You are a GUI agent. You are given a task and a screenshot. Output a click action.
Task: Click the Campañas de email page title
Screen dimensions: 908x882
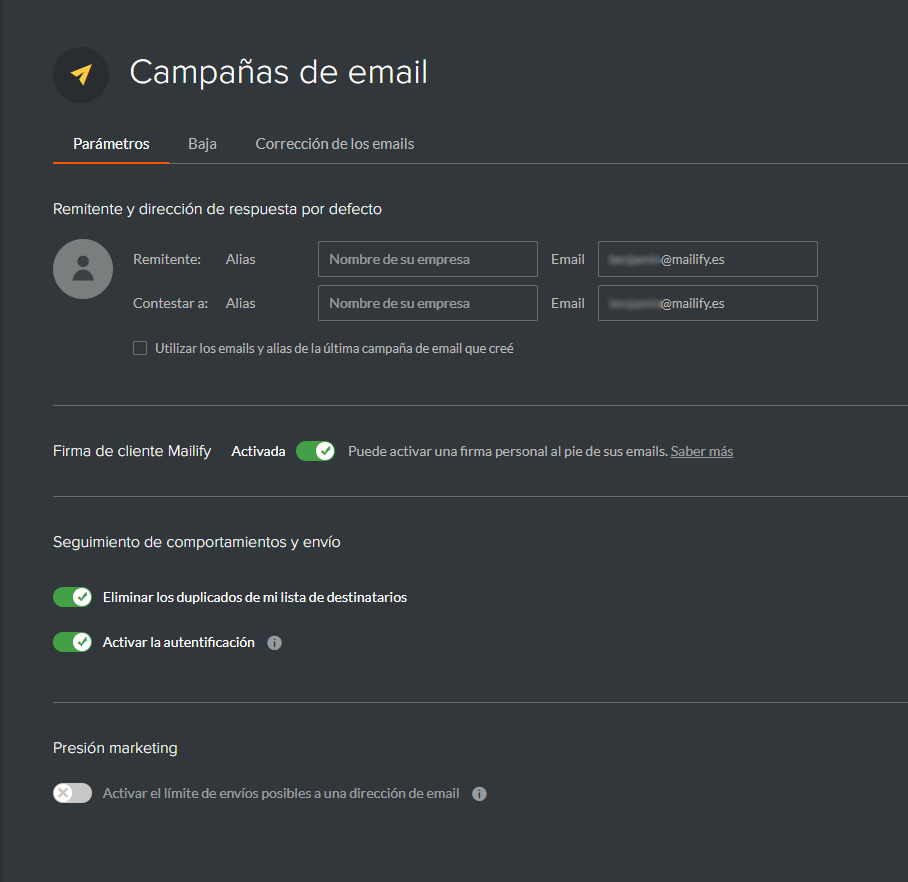(x=279, y=72)
